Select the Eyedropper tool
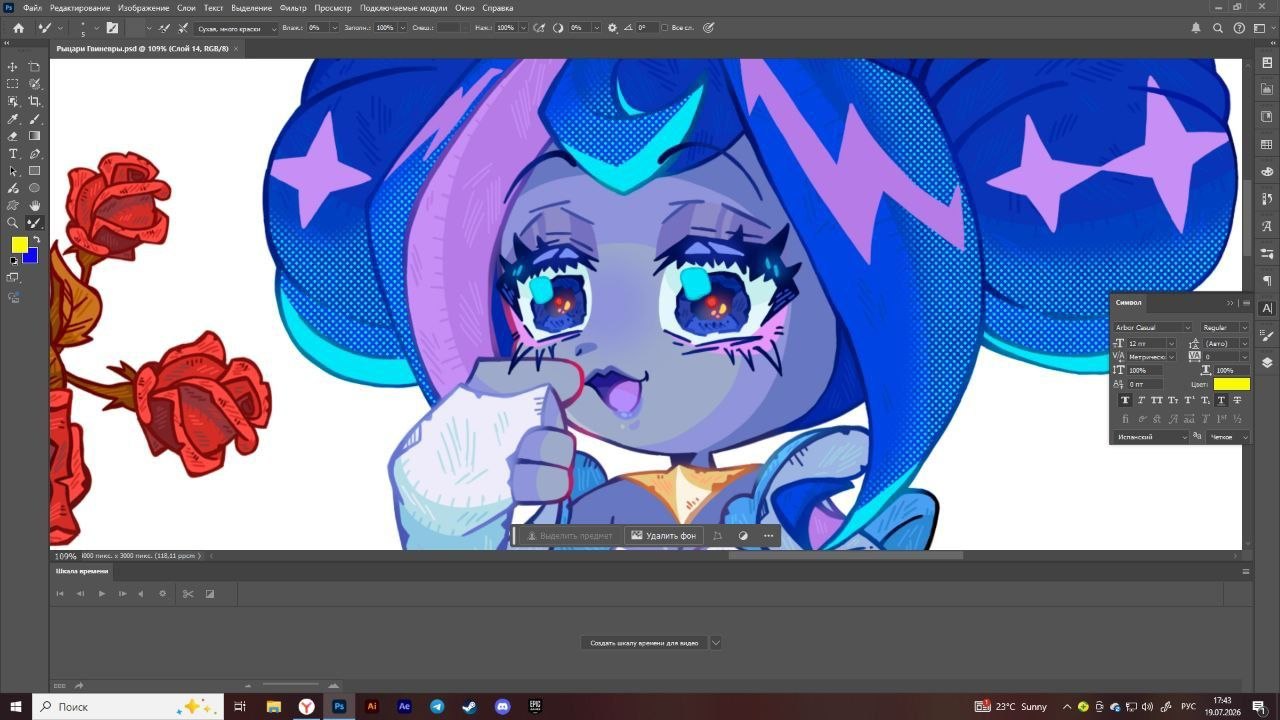Image resolution: width=1280 pixels, height=720 pixels. pos(13,119)
